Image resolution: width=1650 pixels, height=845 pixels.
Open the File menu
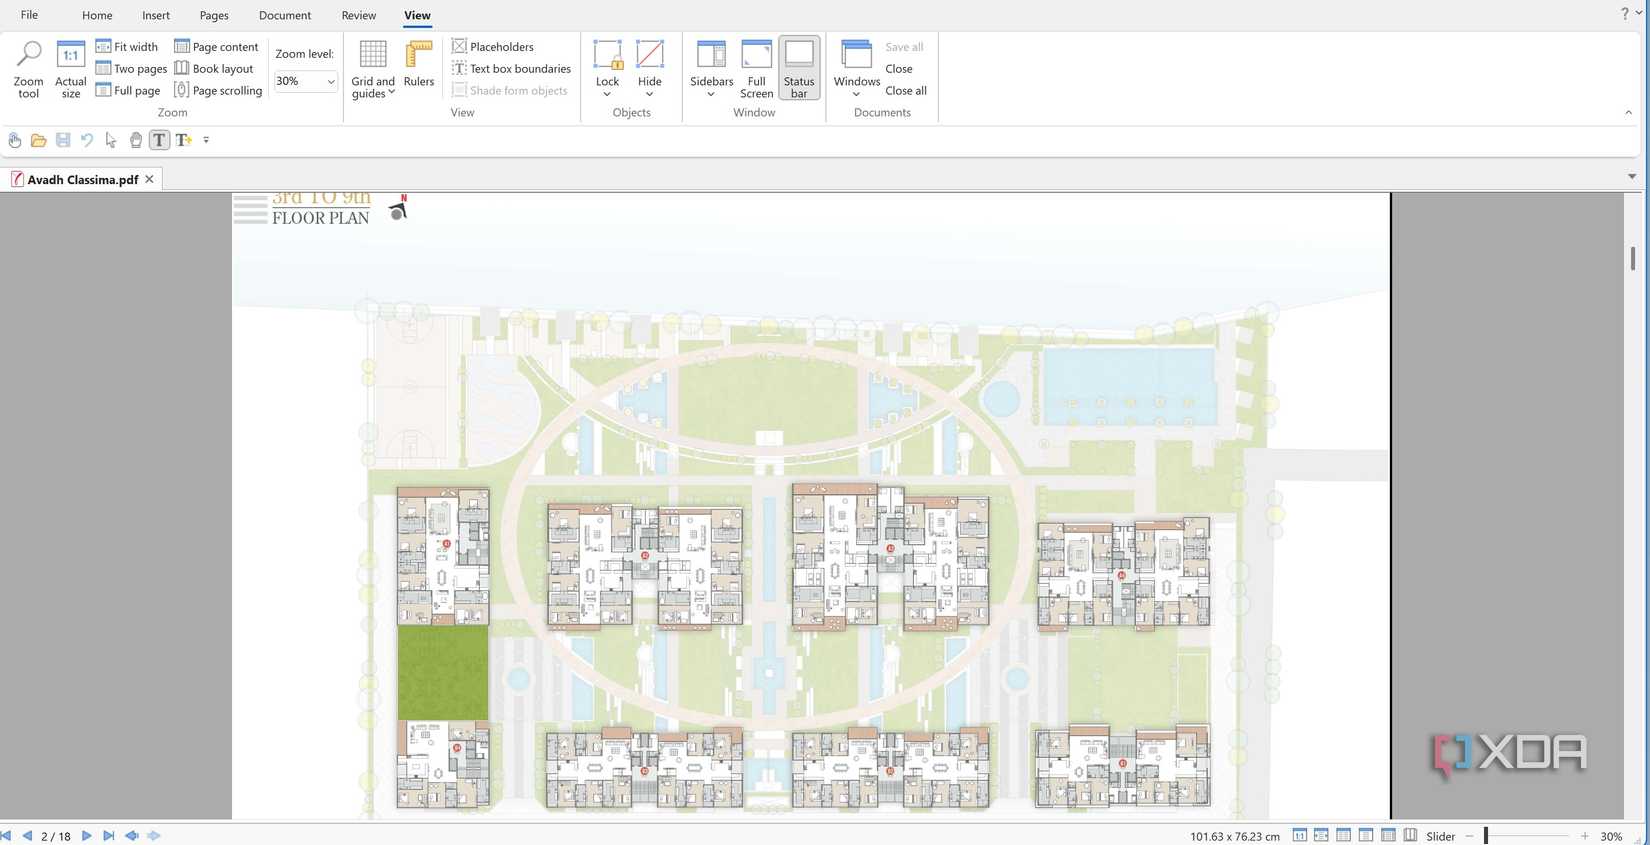pos(29,15)
